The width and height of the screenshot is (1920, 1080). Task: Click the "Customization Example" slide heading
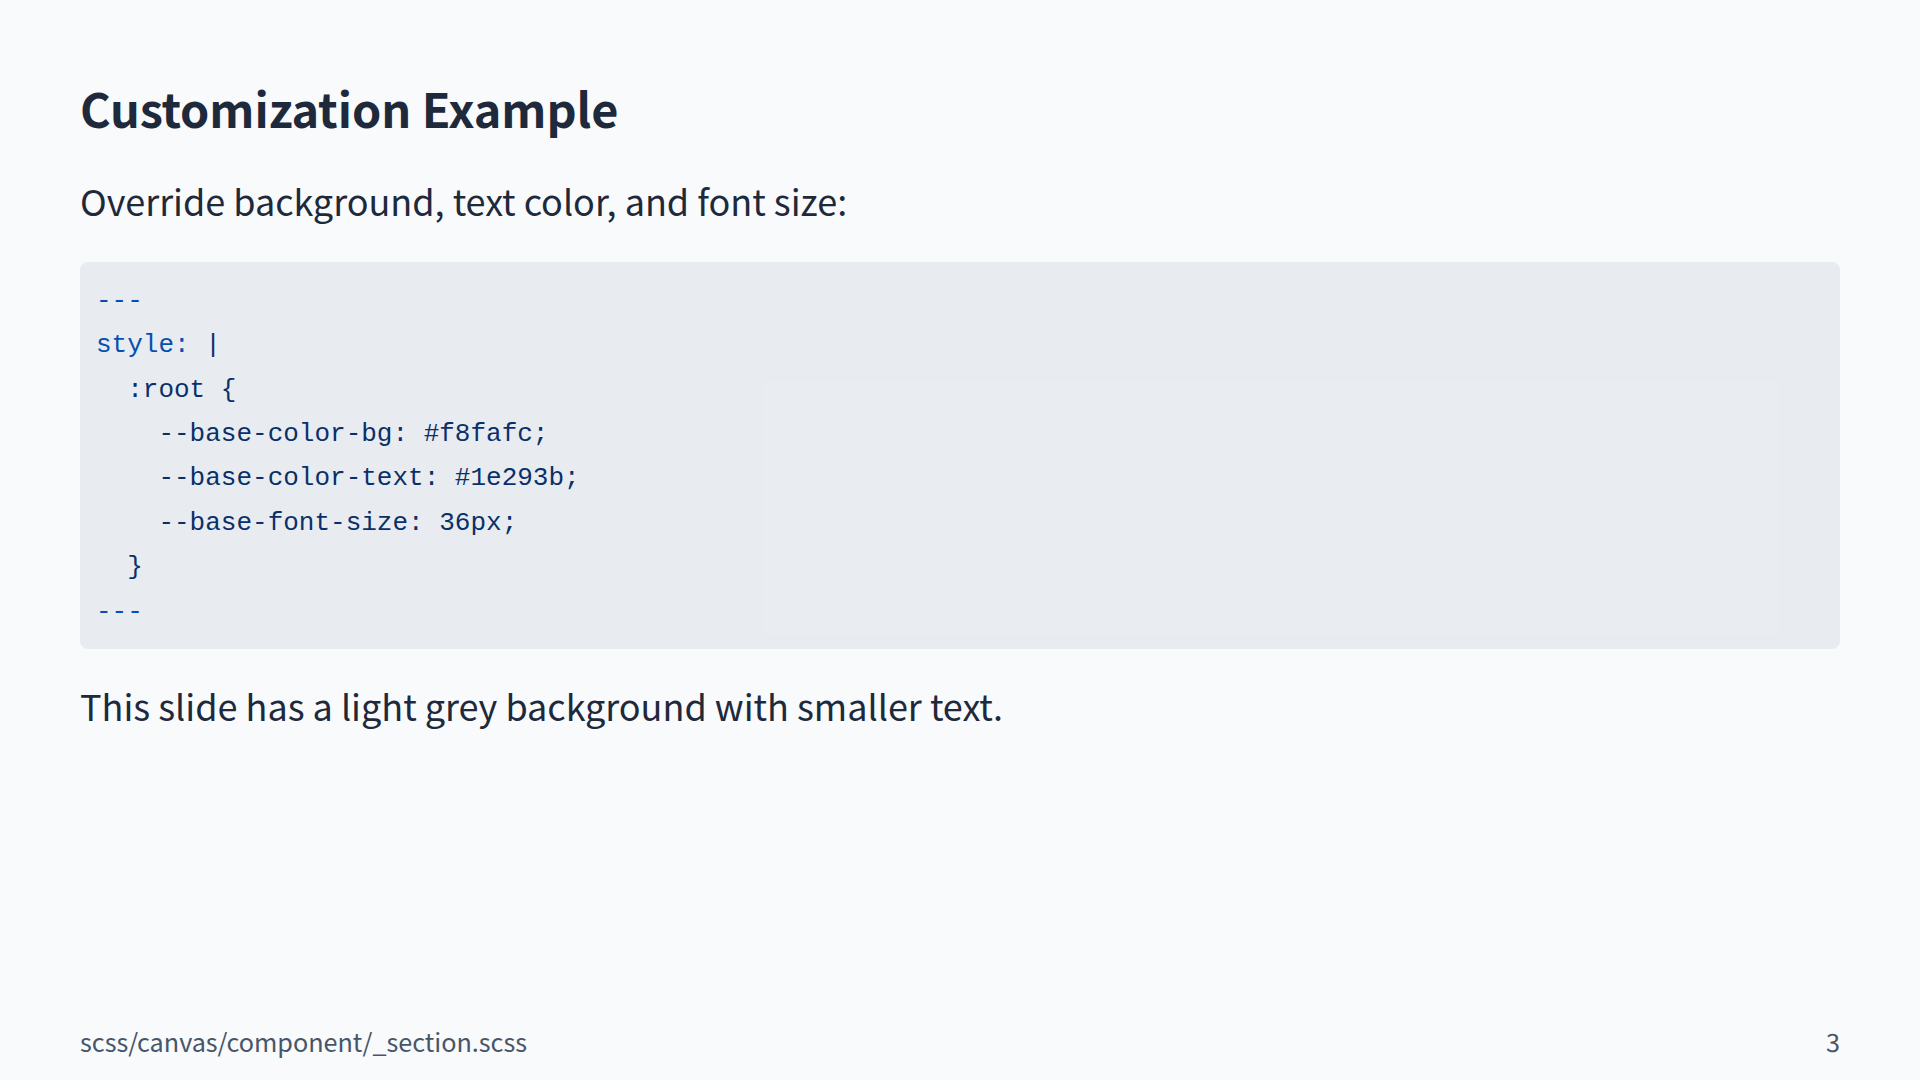coord(348,111)
